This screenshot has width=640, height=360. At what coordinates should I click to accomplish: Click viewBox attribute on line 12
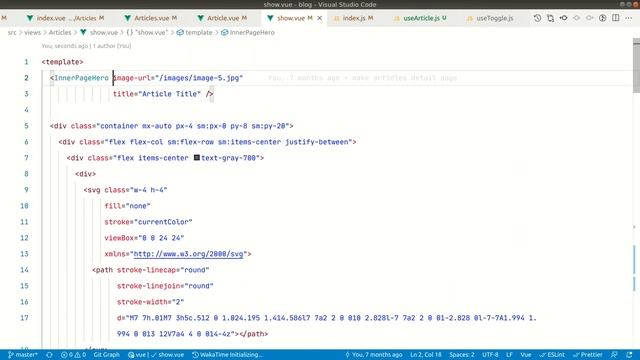(x=119, y=238)
